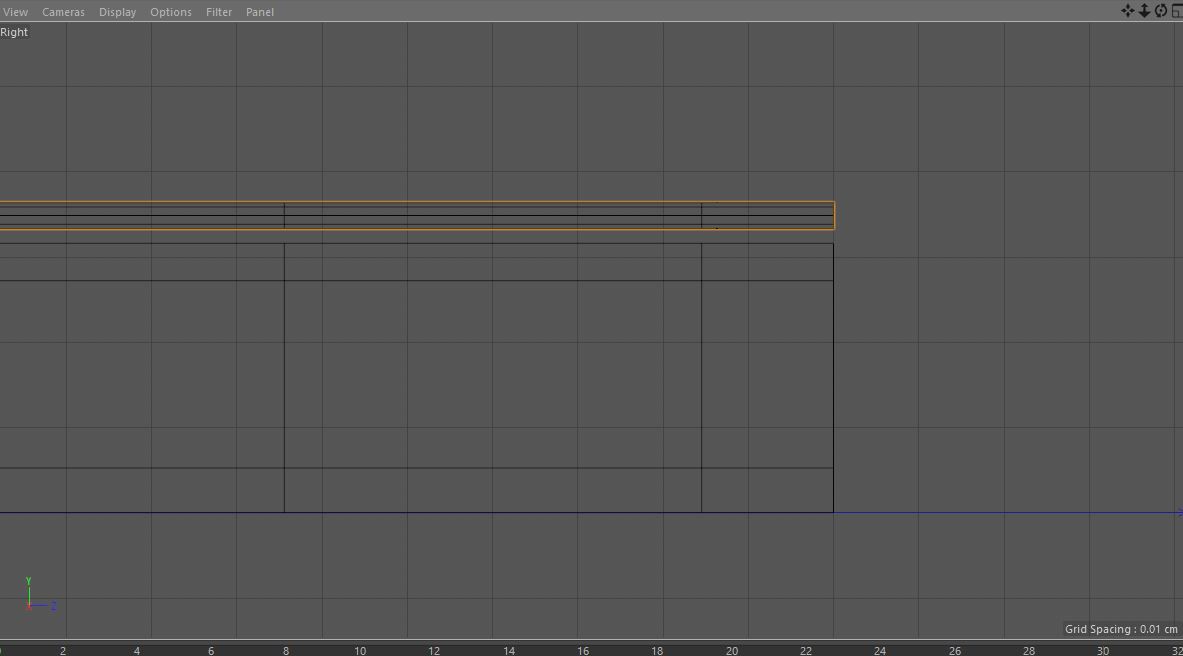The width and height of the screenshot is (1183, 656).
Task: Click the viewport zoom (dolly) arrow icon
Action: click(1144, 11)
